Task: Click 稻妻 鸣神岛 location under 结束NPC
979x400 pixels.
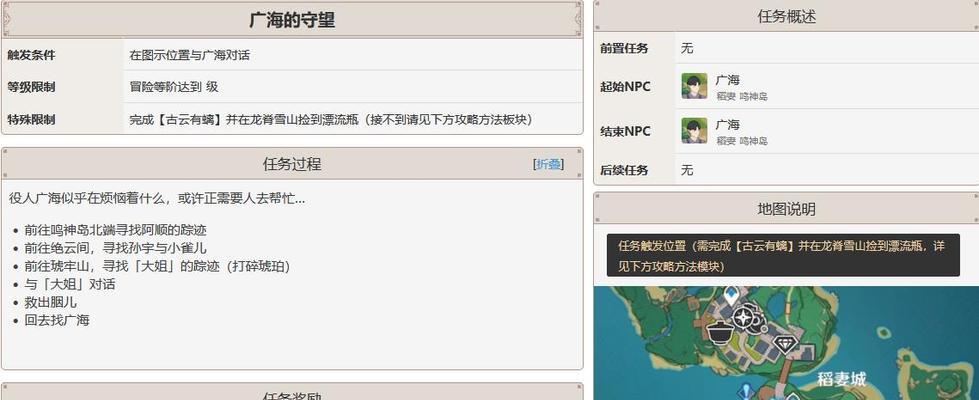Action: click(x=742, y=141)
